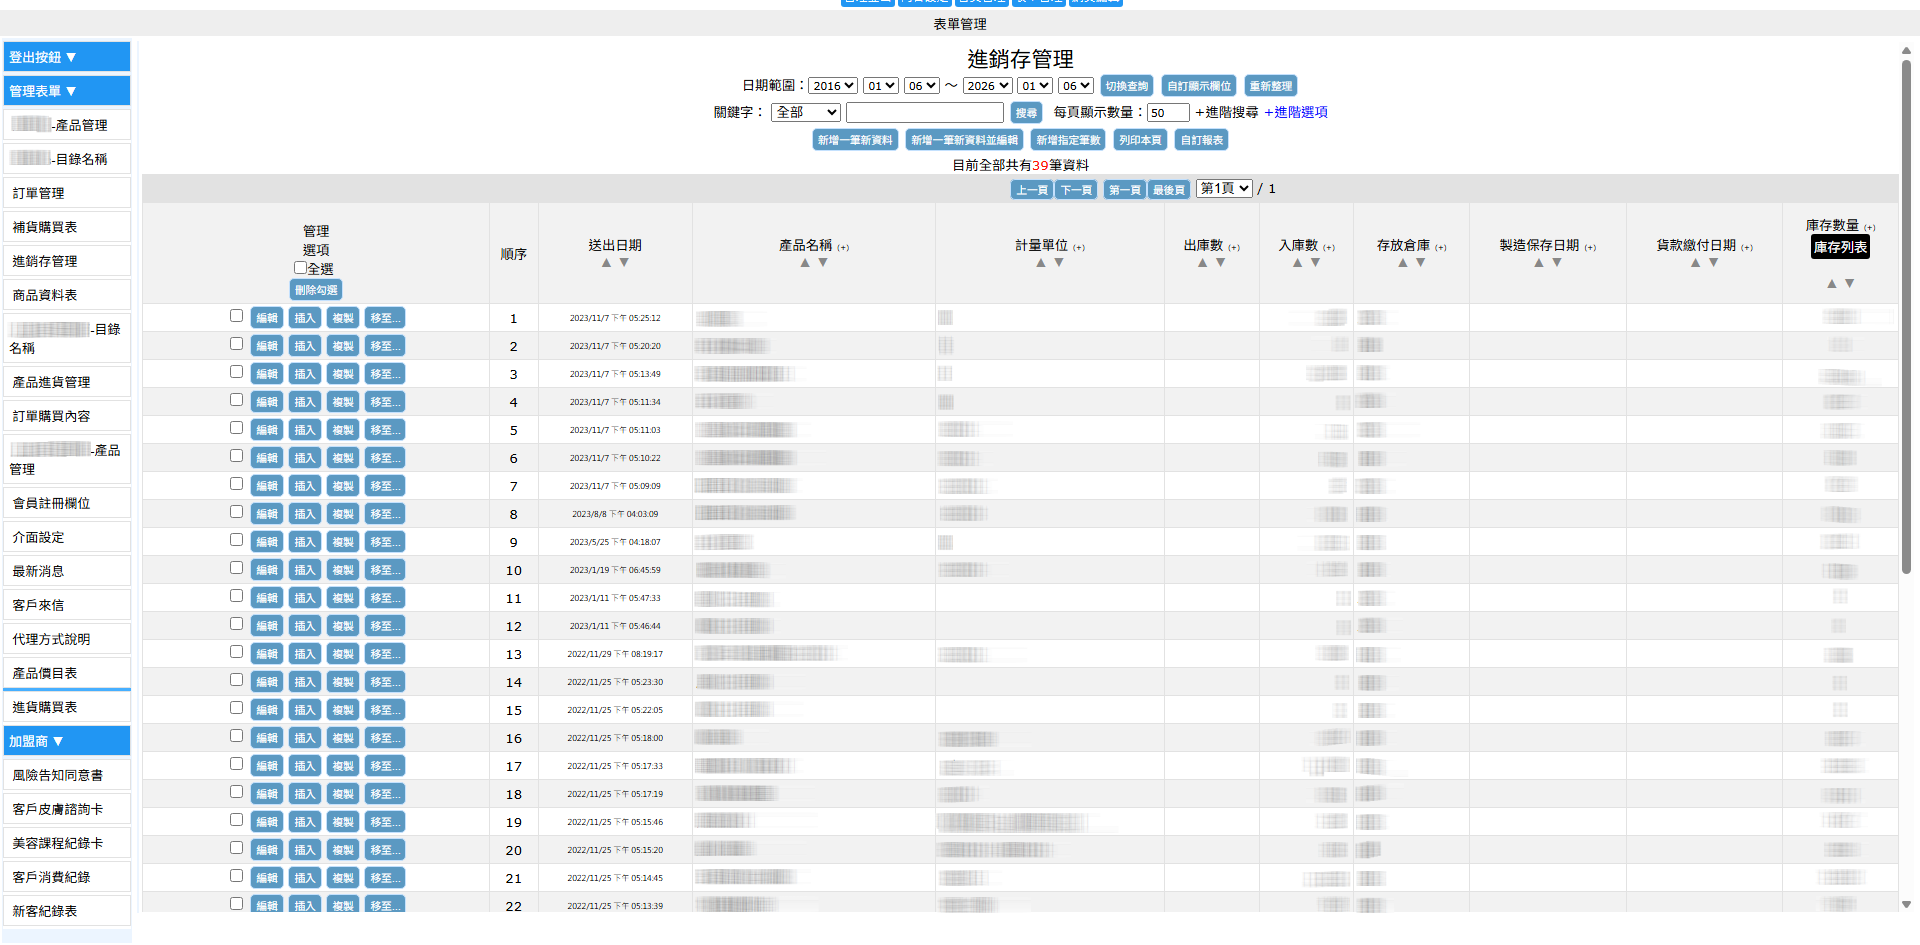Open the end year dropdown showing 2026

click(988, 86)
